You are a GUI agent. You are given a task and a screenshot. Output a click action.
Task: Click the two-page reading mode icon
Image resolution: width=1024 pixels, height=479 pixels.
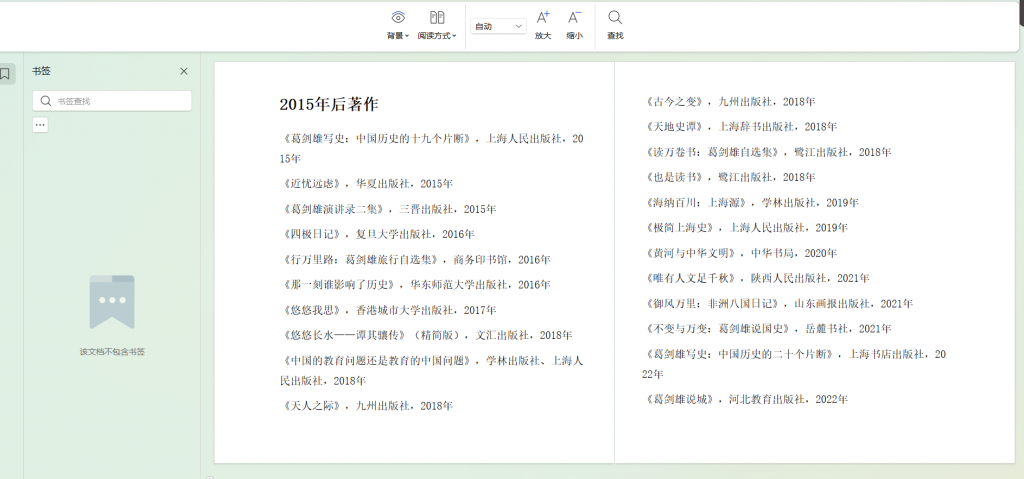click(437, 17)
